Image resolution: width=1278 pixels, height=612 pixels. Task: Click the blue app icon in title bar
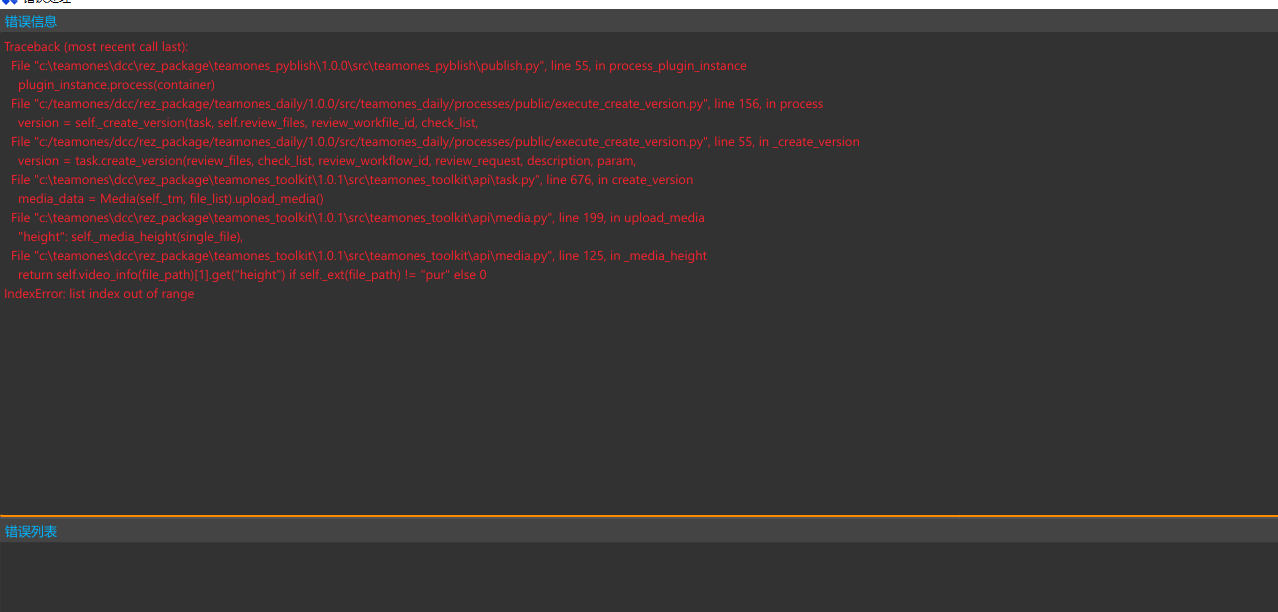coord(9,3)
